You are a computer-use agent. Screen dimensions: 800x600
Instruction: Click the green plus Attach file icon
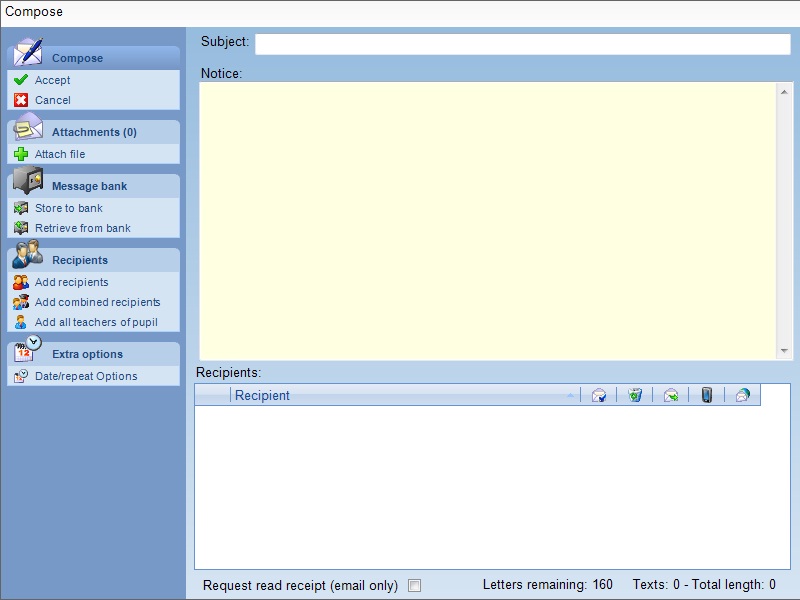tap(21, 154)
